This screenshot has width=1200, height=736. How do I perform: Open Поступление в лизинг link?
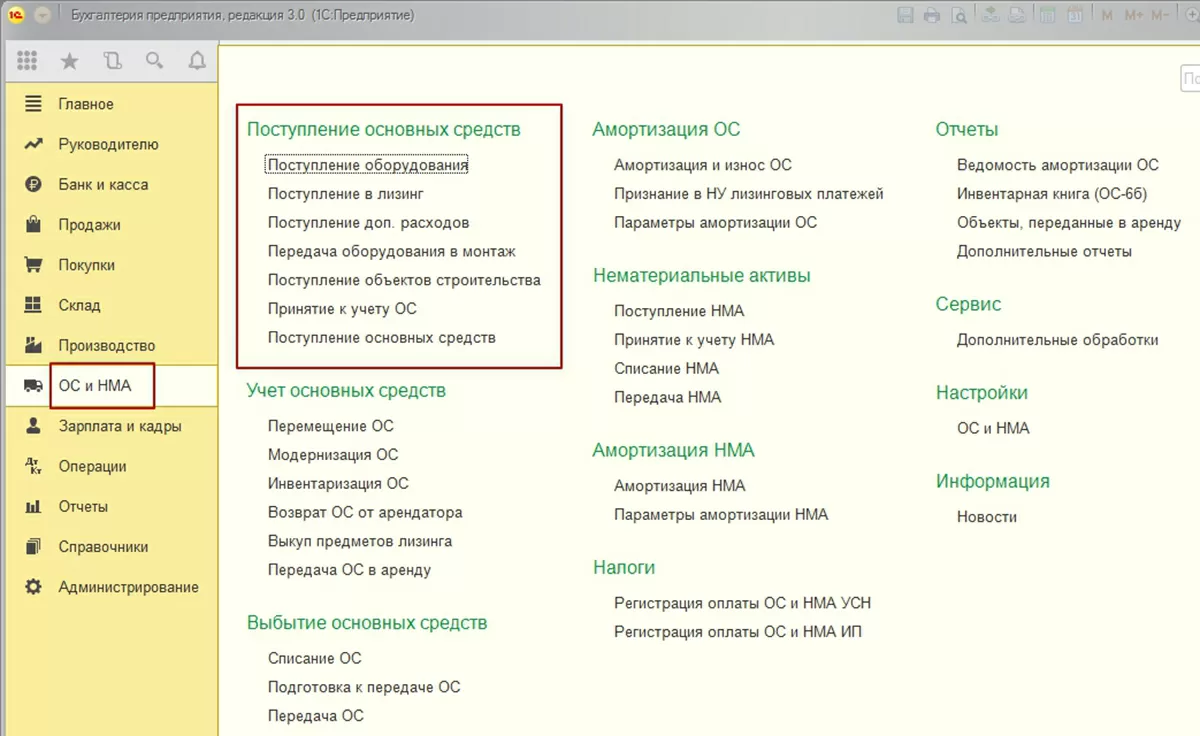click(346, 194)
